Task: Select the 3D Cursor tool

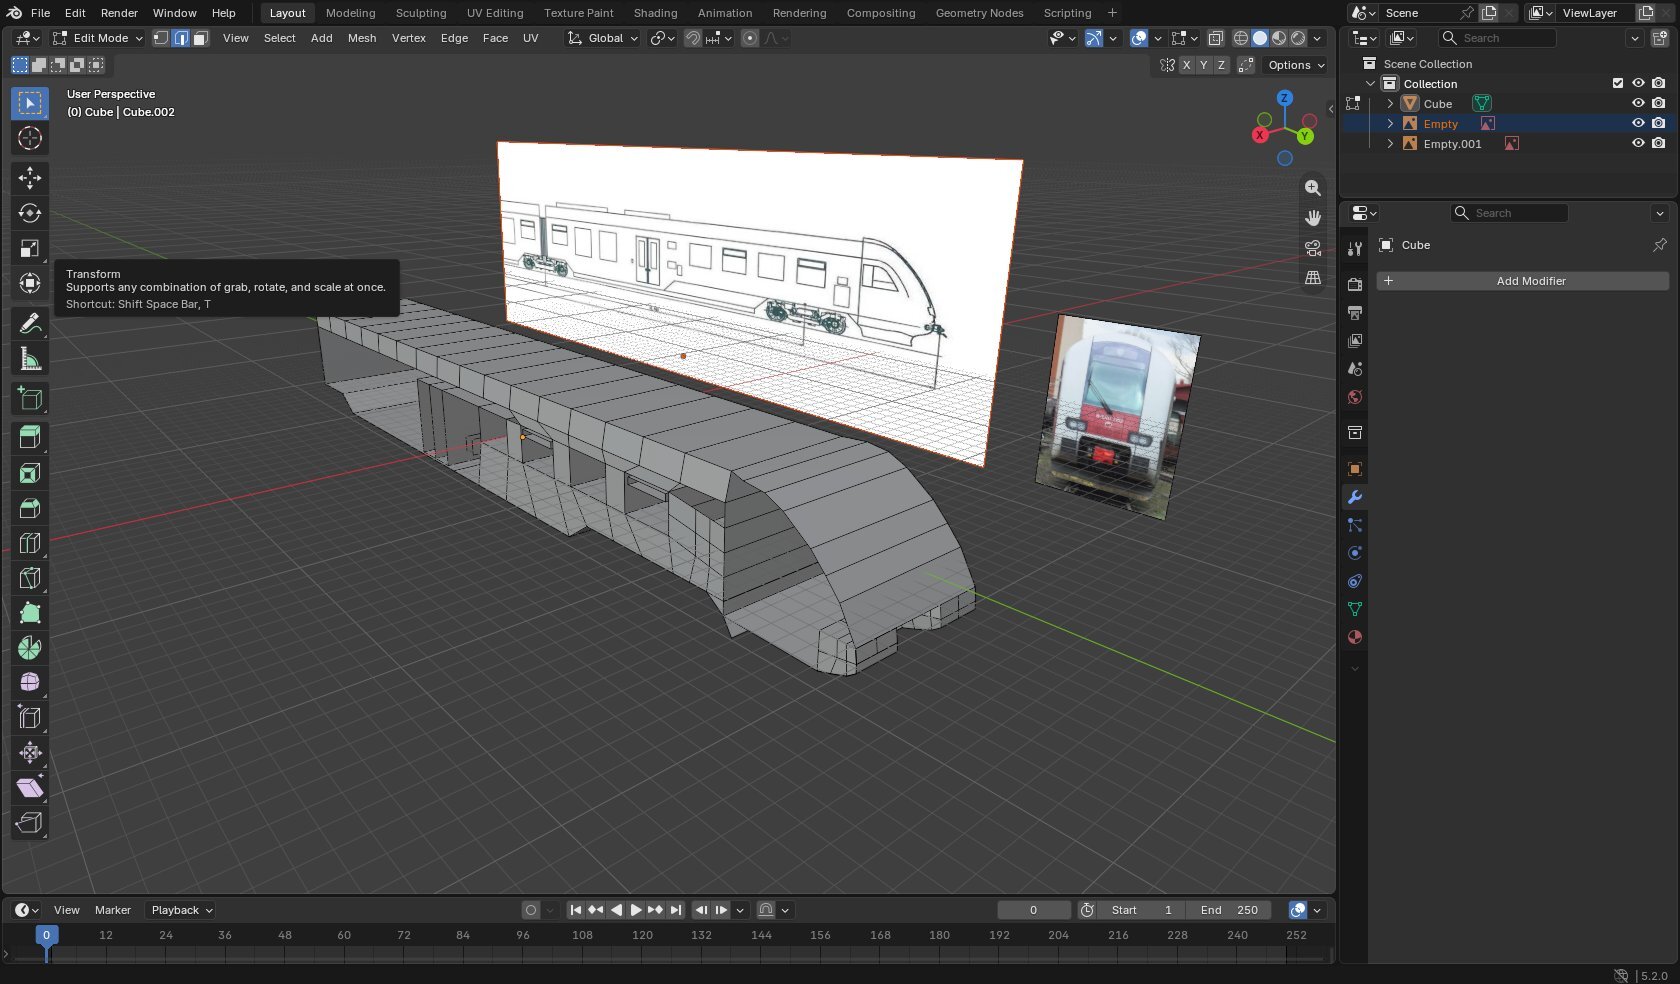Action: (x=30, y=138)
